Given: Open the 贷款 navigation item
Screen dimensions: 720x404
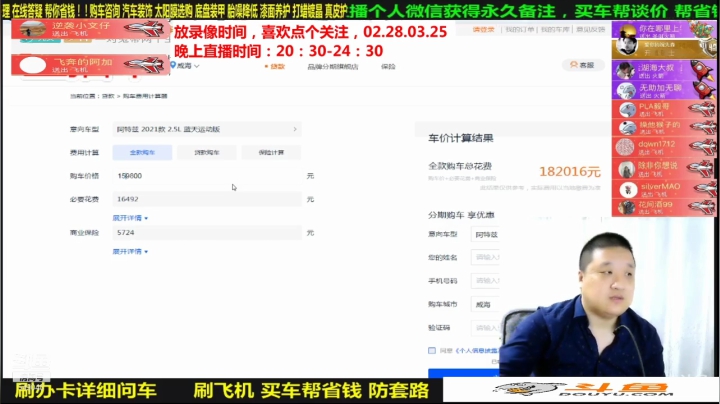Looking at the screenshot, I should 277,67.
